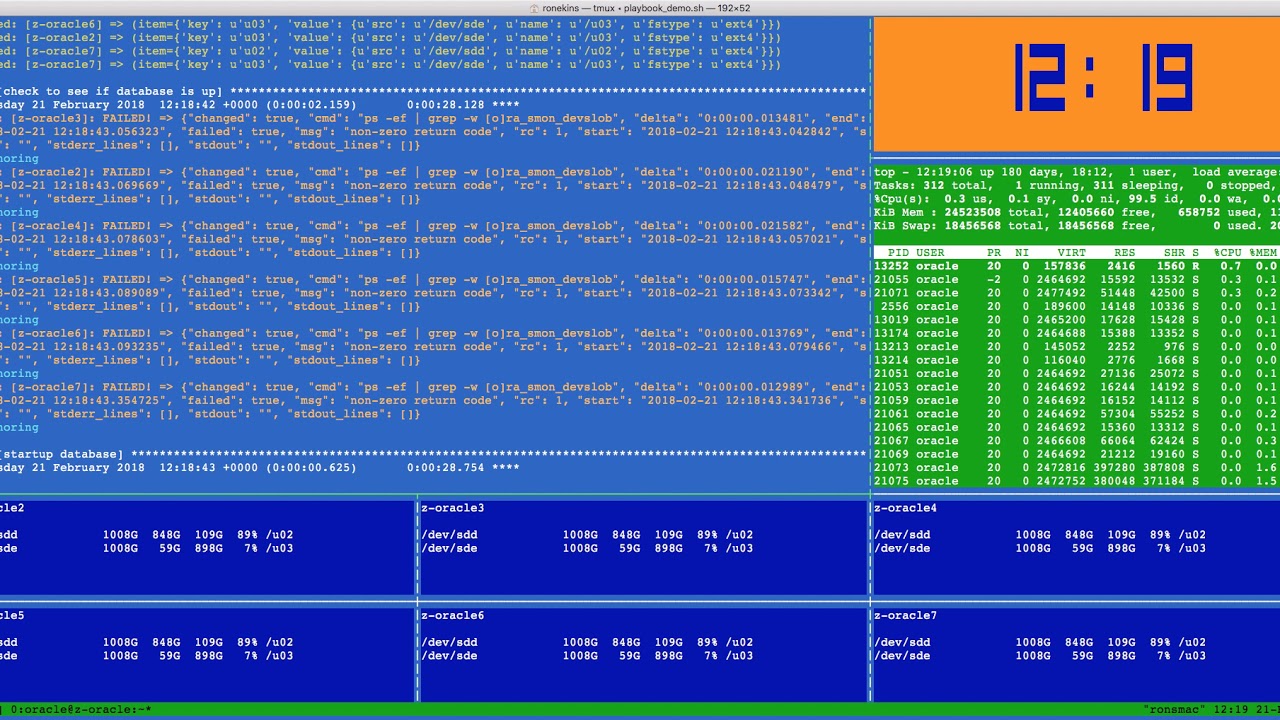This screenshot has width=1280, height=720.
Task: Click the 'KiB Swap: 18456568 total' line
Action: [x=1077, y=226]
